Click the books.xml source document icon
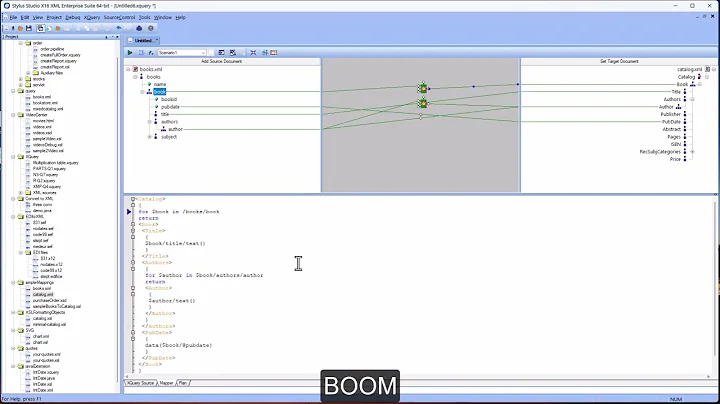Image resolution: width=720 pixels, height=404 pixels. [135, 69]
